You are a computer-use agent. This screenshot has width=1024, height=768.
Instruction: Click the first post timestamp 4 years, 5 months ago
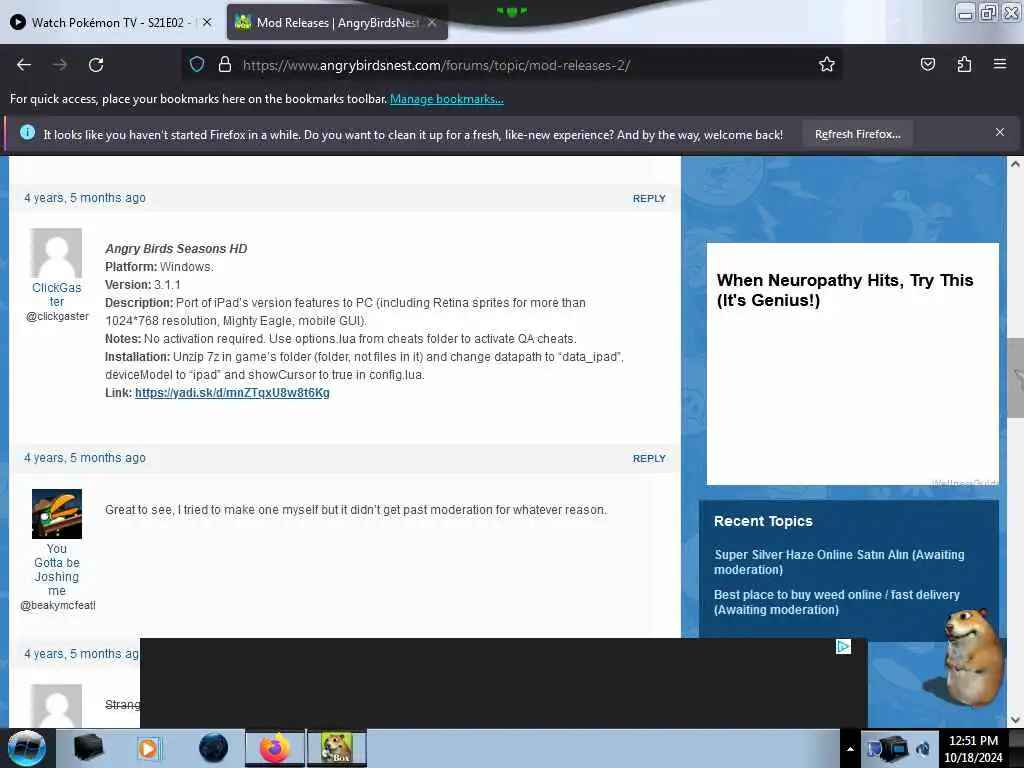click(85, 198)
